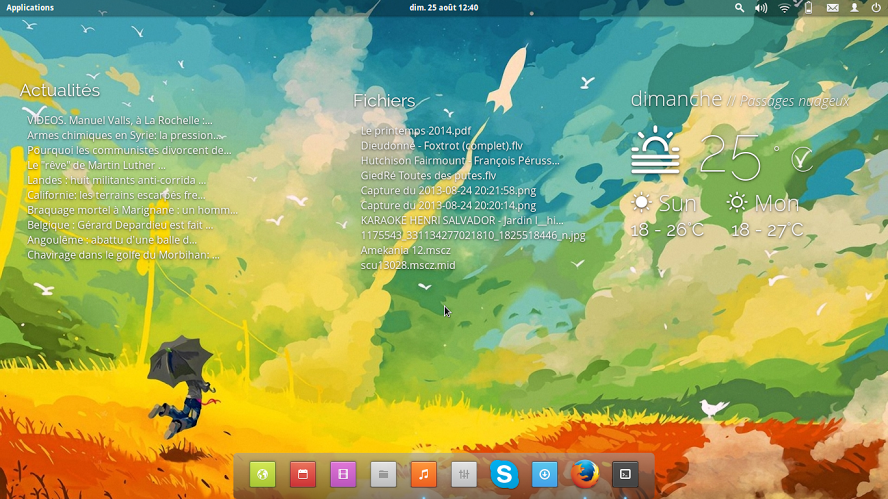This screenshot has width=888, height=499.
Task: Open news item VIDEOS. Manuel Valls
Action: tap(119, 120)
